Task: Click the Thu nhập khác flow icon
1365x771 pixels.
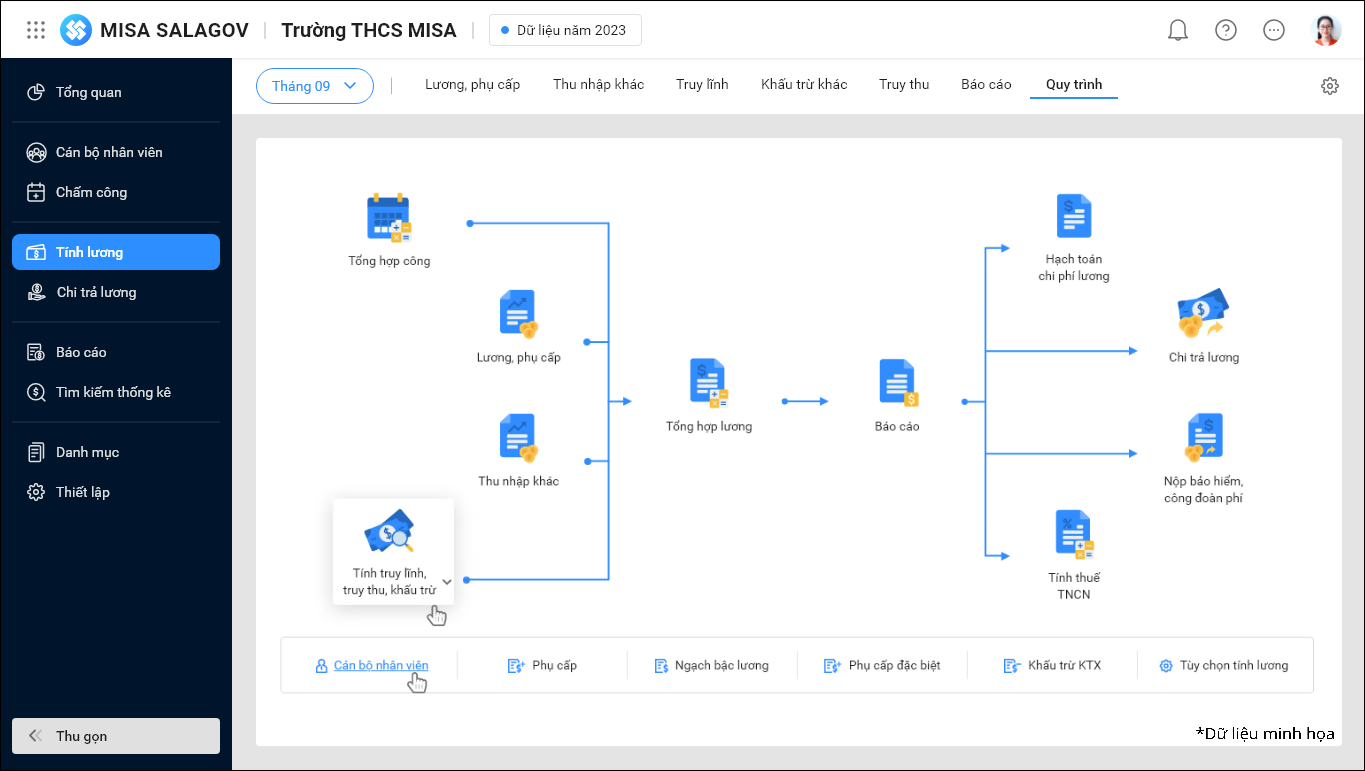Action: [519, 439]
